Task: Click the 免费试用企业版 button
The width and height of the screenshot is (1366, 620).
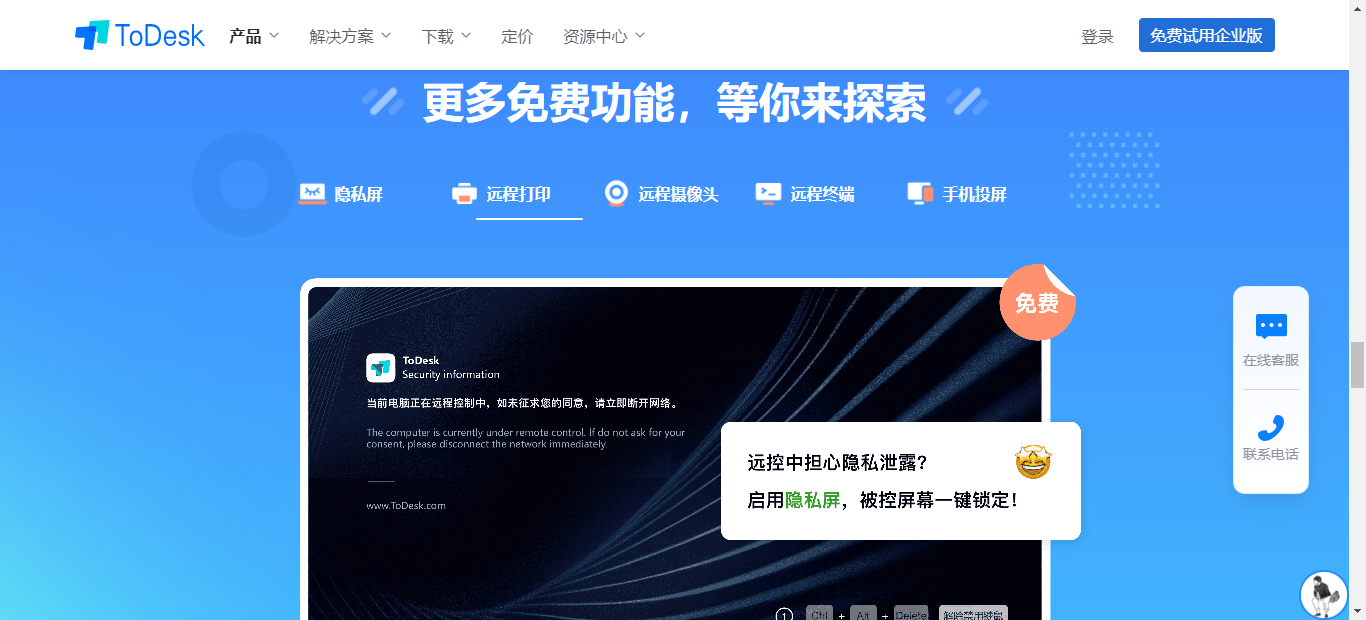Action: pos(1206,35)
